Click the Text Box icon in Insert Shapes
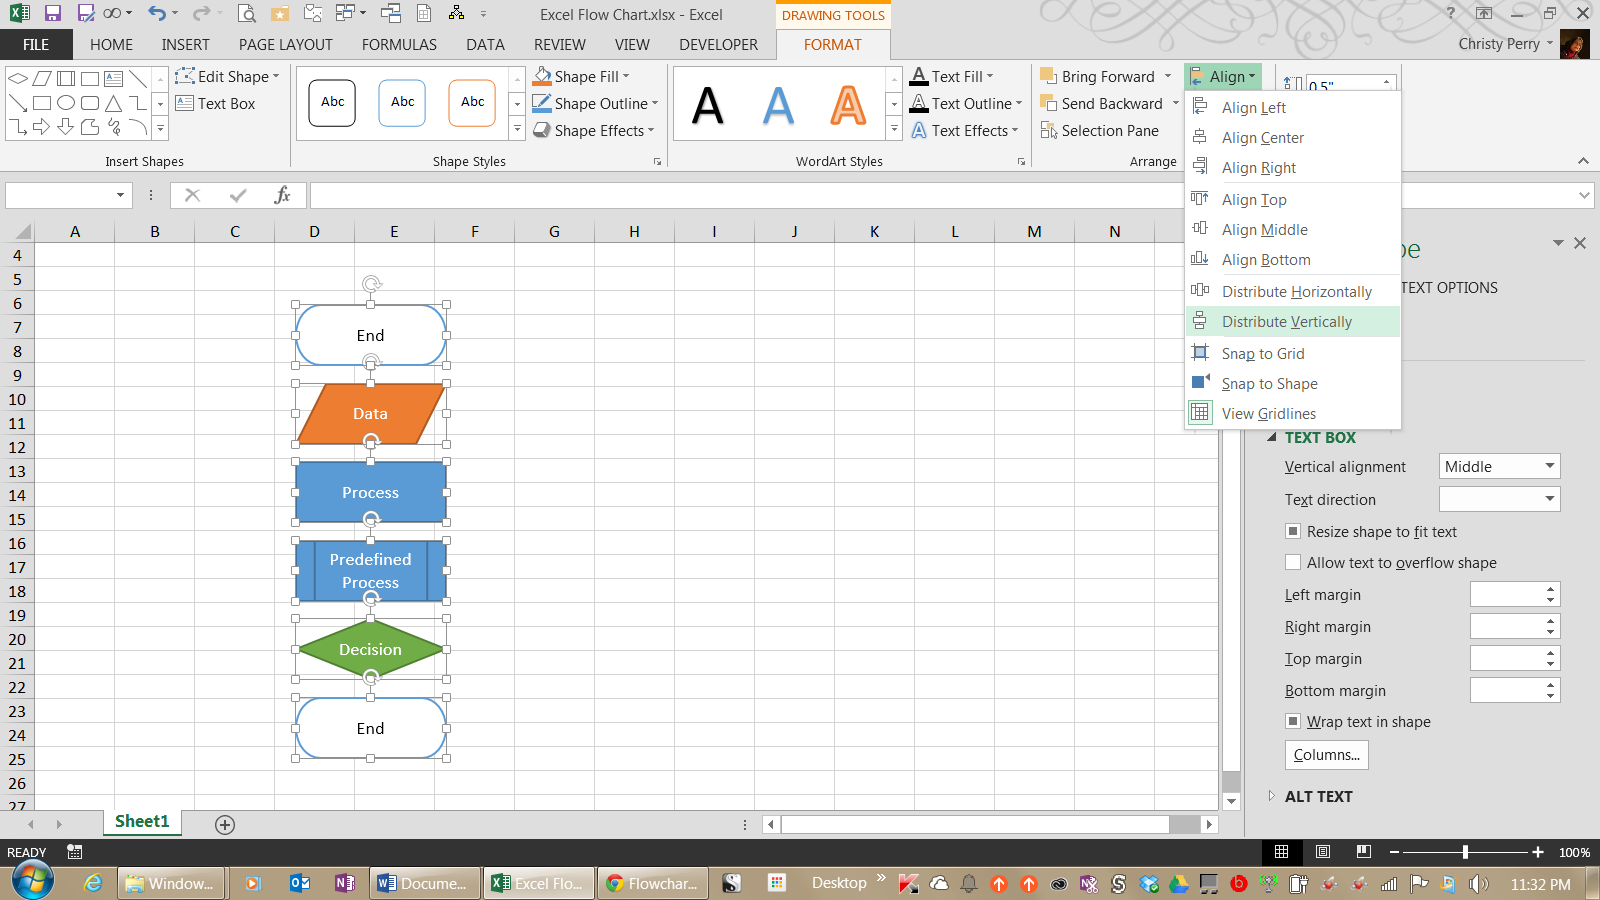1600x900 pixels. pyautogui.click(x=184, y=103)
